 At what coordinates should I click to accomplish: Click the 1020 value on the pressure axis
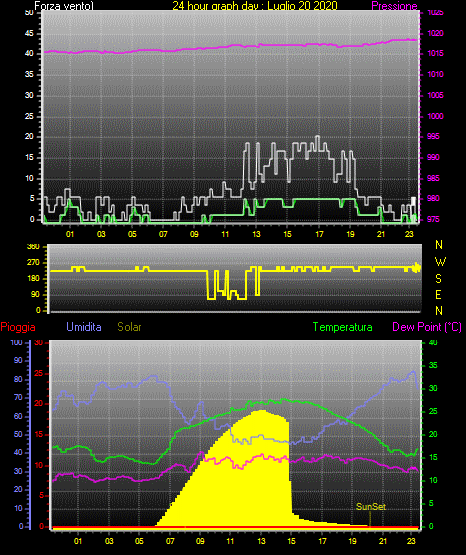tap(435, 33)
